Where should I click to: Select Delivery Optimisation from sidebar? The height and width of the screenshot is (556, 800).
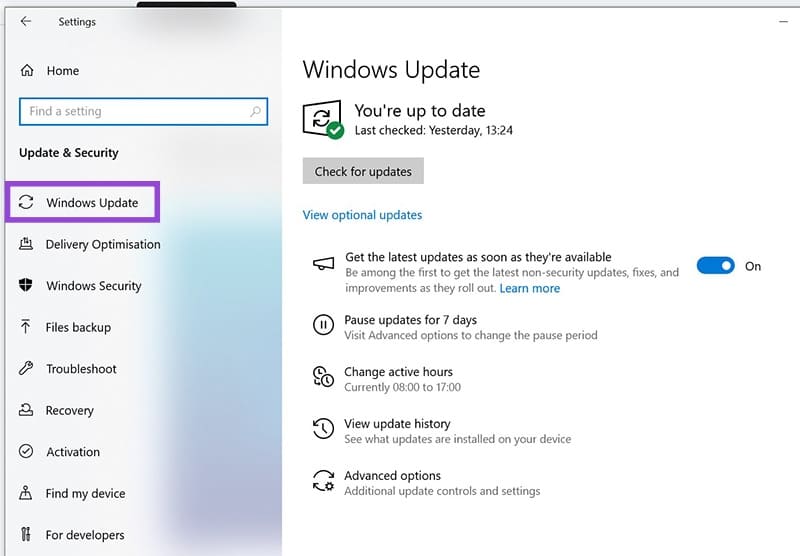click(x=102, y=244)
